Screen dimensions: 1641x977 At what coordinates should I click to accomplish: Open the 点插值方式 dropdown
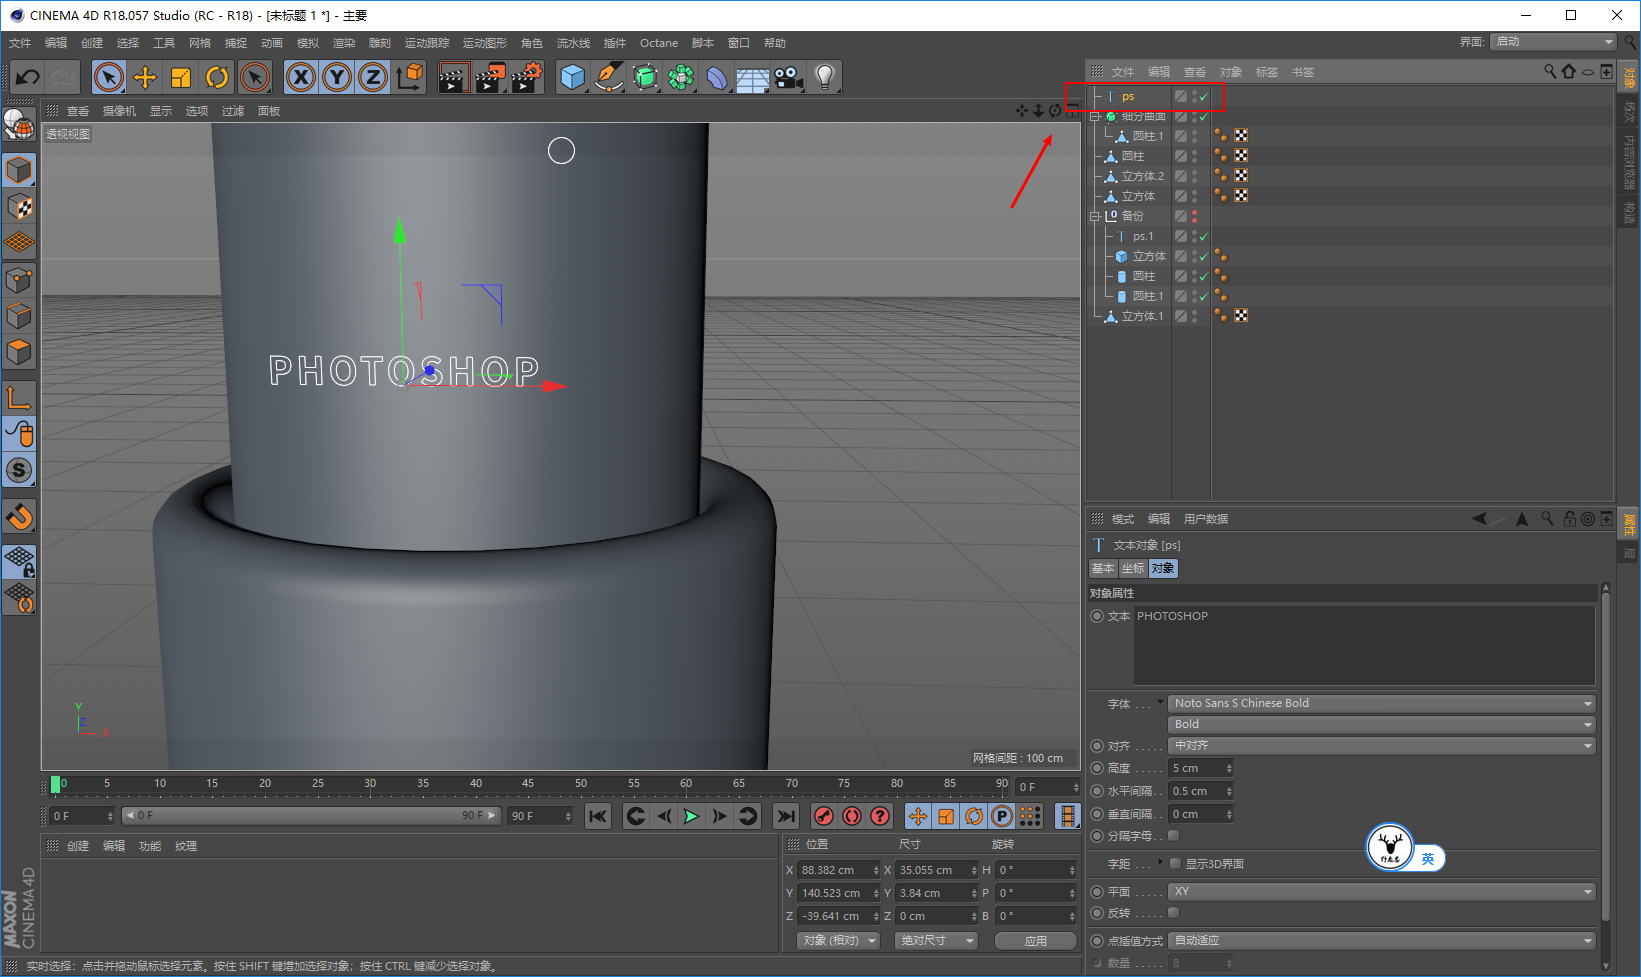1381,941
